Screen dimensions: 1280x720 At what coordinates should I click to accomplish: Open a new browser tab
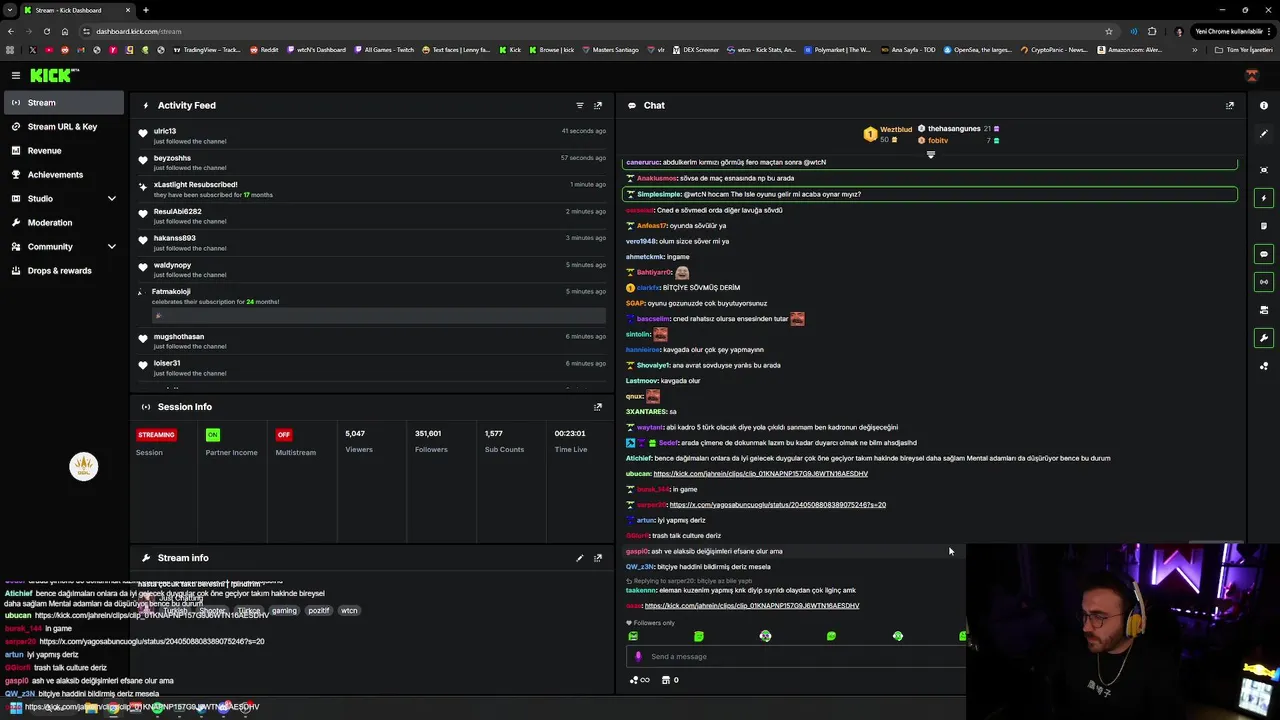point(146,10)
